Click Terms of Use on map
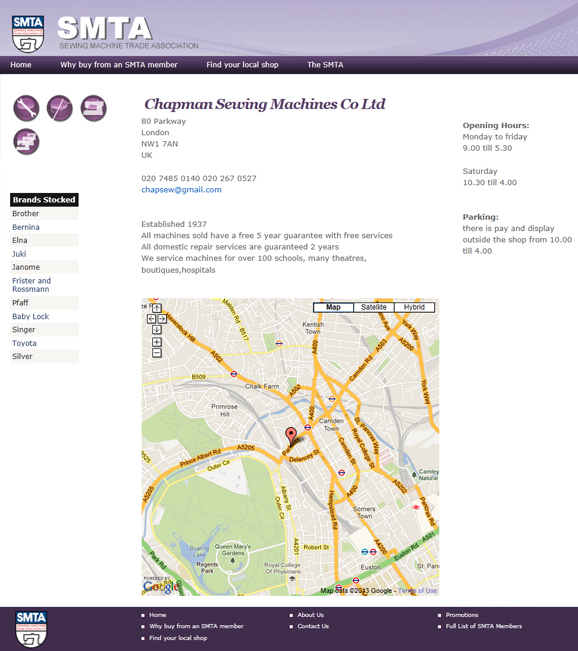The height and width of the screenshot is (651, 578). [x=417, y=590]
